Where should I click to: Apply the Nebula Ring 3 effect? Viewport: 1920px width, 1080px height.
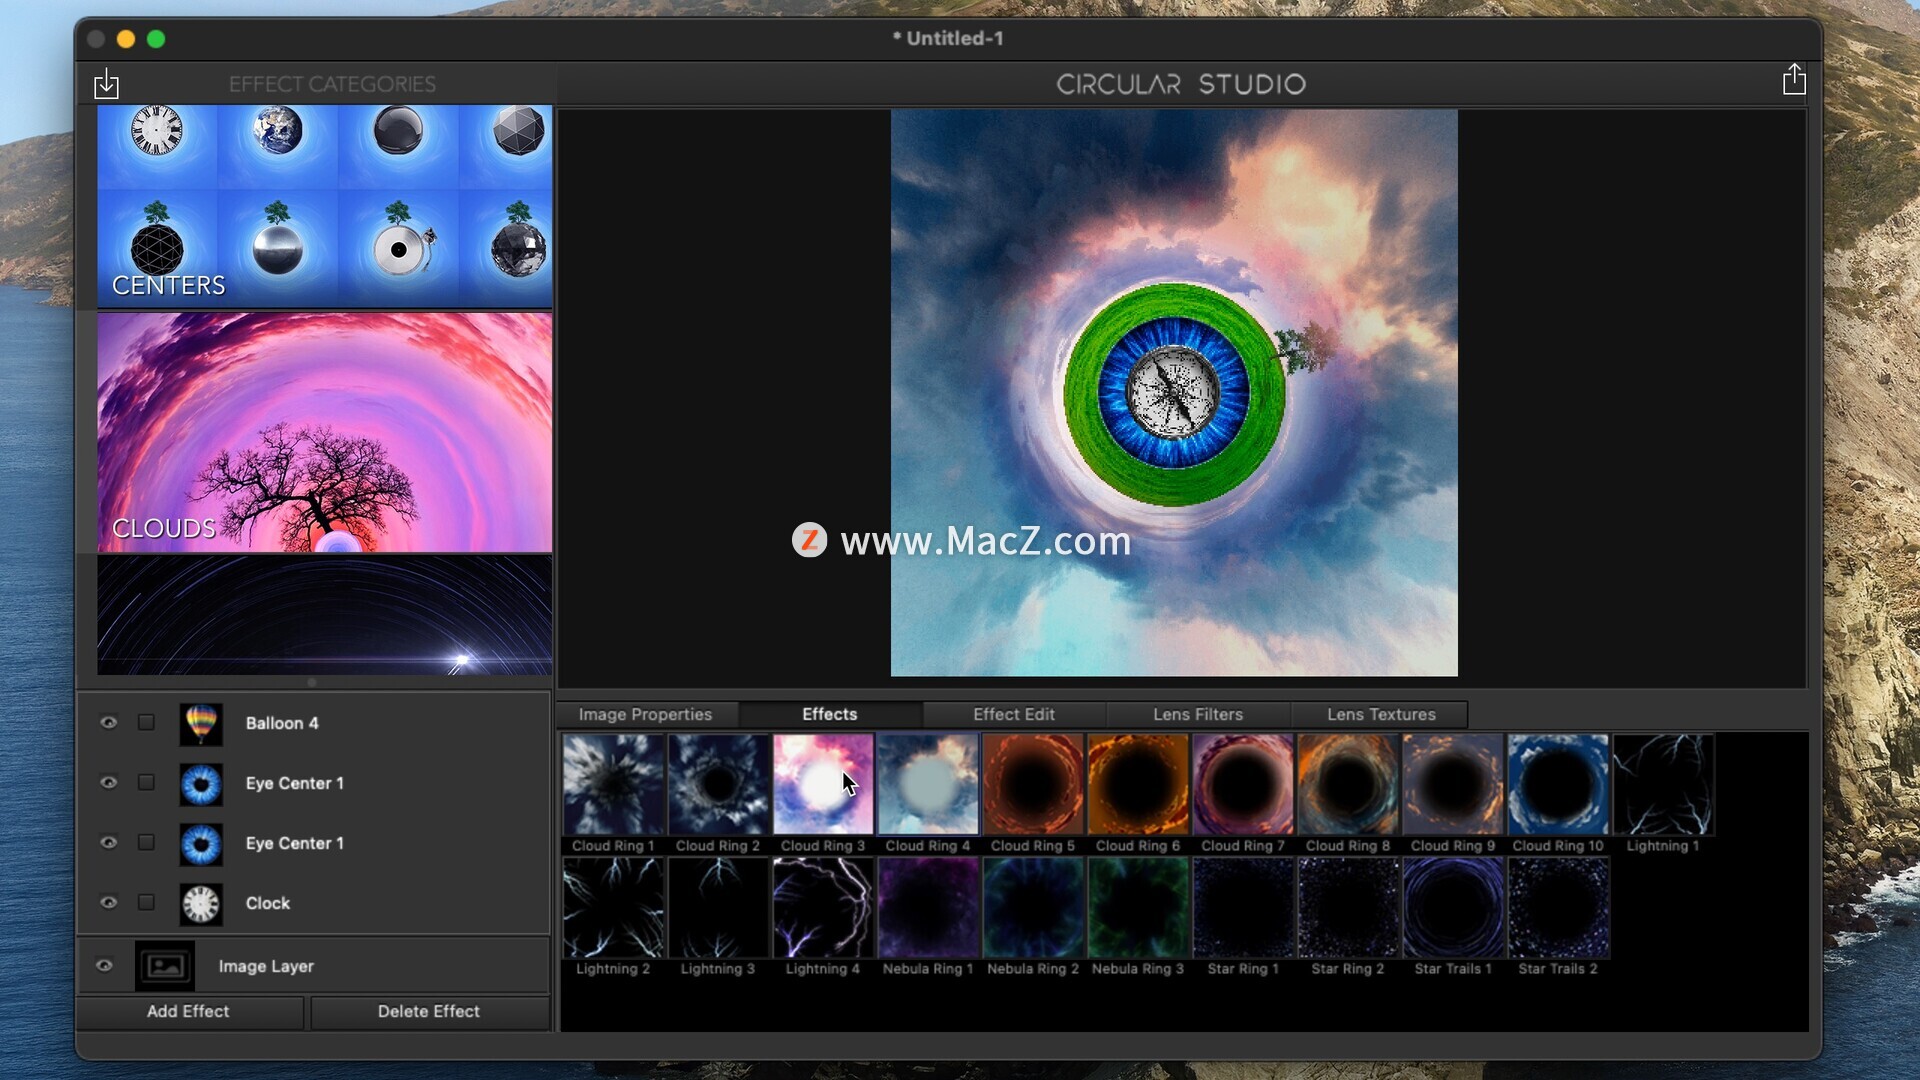point(1138,908)
